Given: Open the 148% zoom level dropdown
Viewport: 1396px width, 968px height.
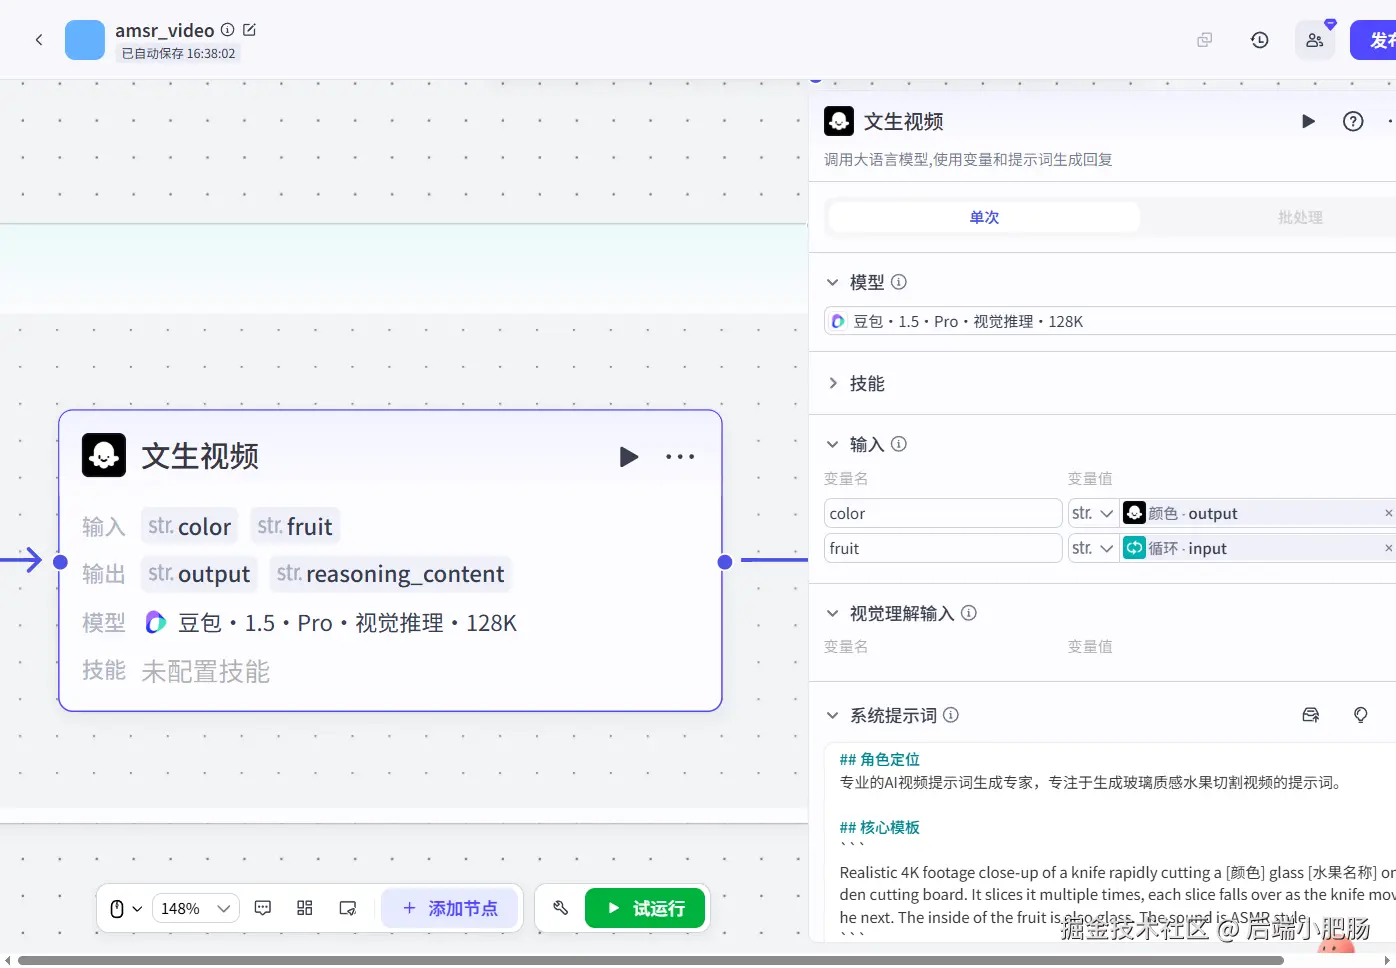Looking at the screenshot, I should (196, 908).
